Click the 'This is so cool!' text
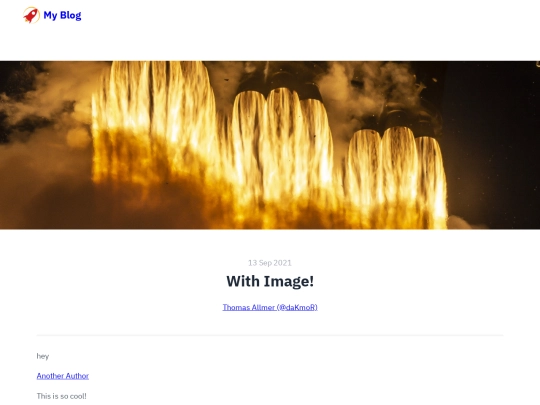 point(62,396)
